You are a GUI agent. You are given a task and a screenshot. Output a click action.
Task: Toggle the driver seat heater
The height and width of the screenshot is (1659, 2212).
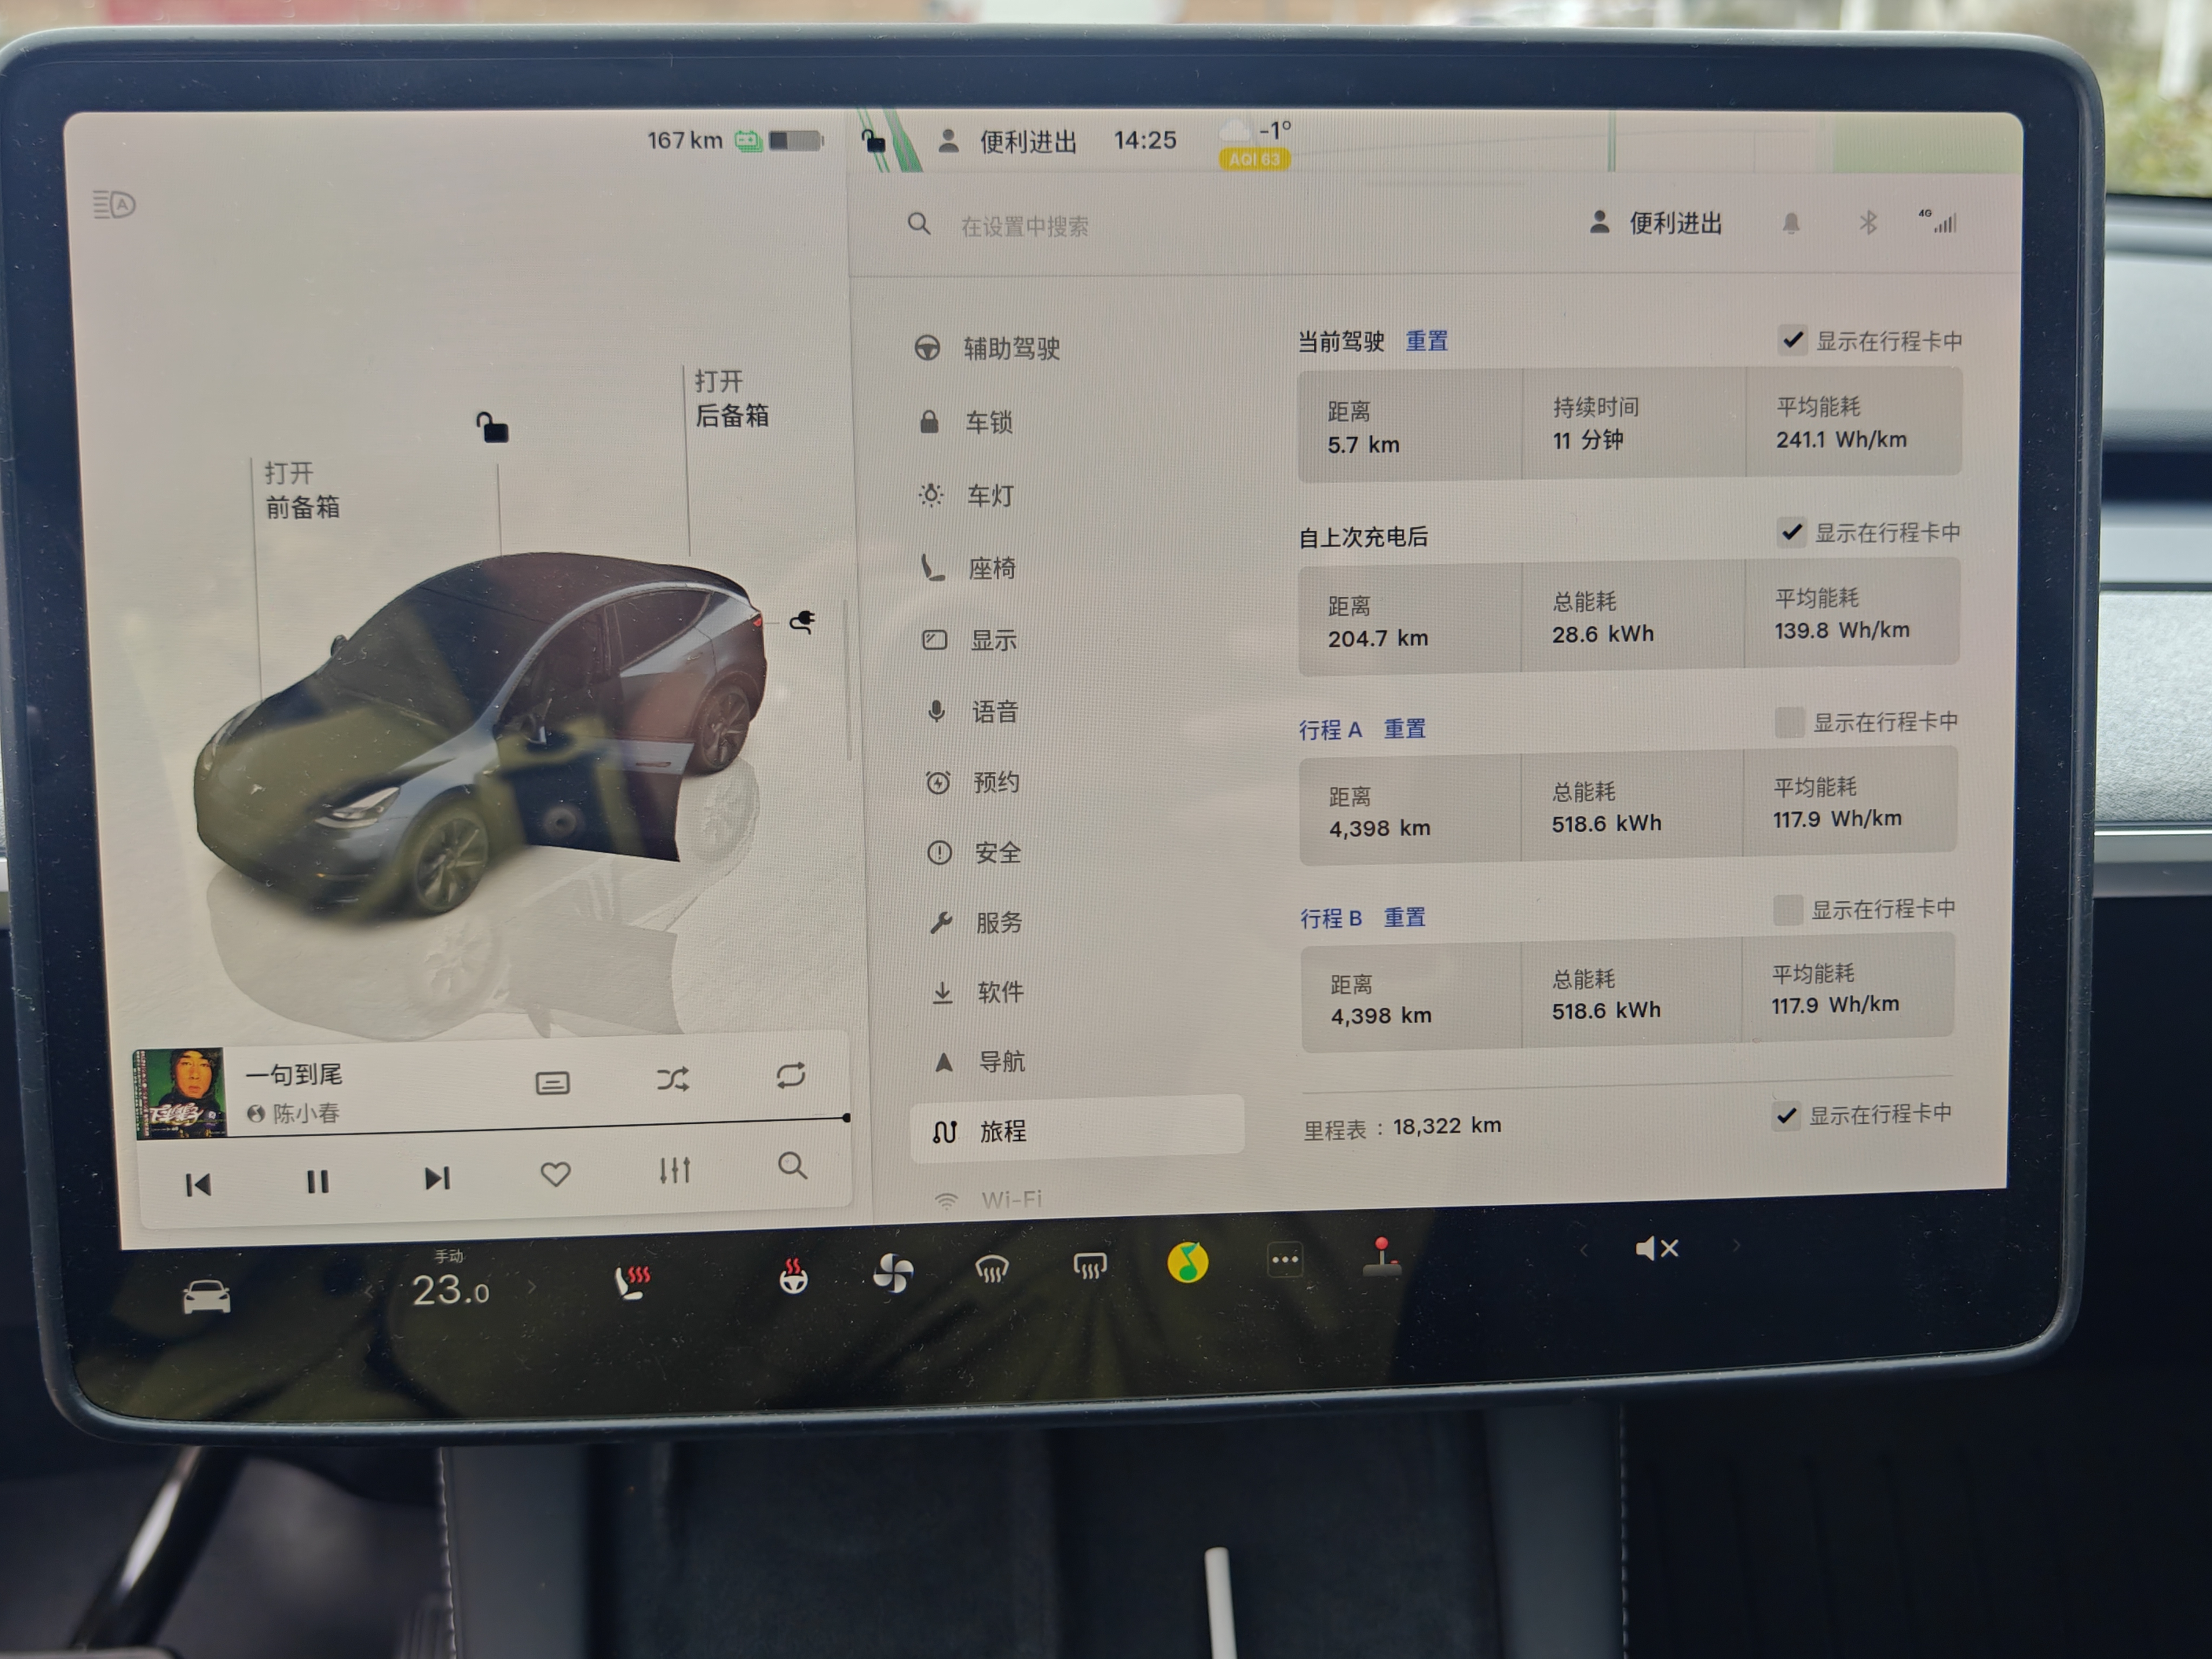coord(632,1282)
